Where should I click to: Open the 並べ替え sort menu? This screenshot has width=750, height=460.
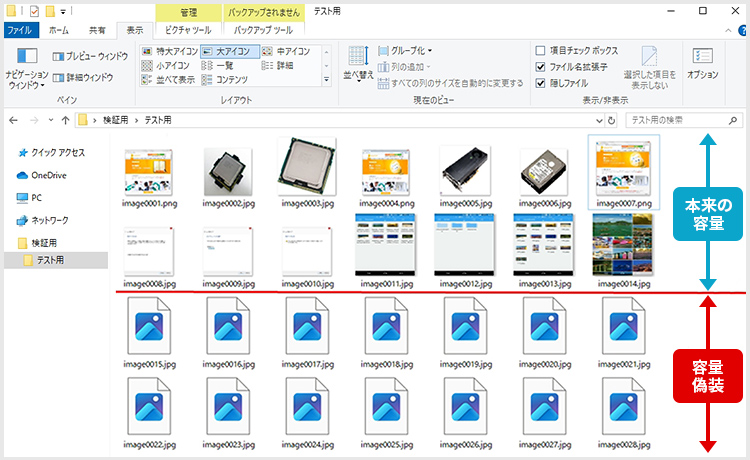pos(358,65)
